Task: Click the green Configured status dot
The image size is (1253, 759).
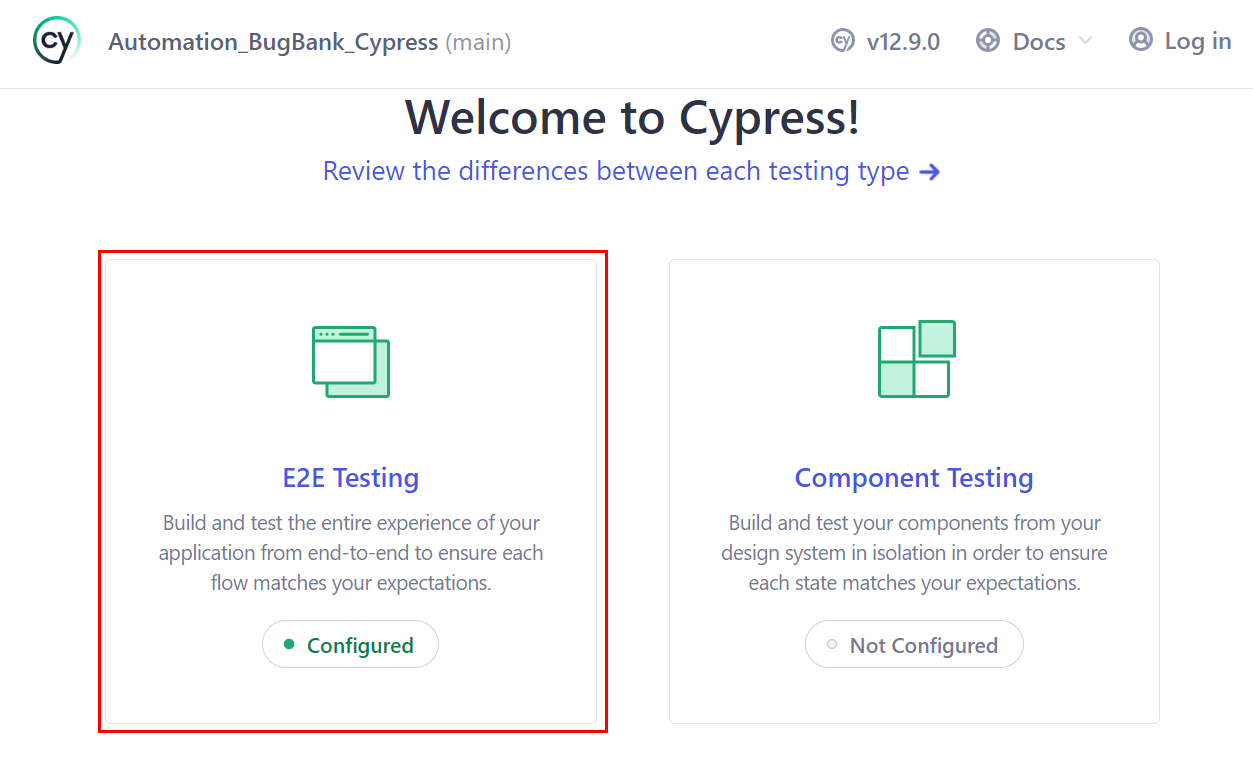Action: coord(287,644)
